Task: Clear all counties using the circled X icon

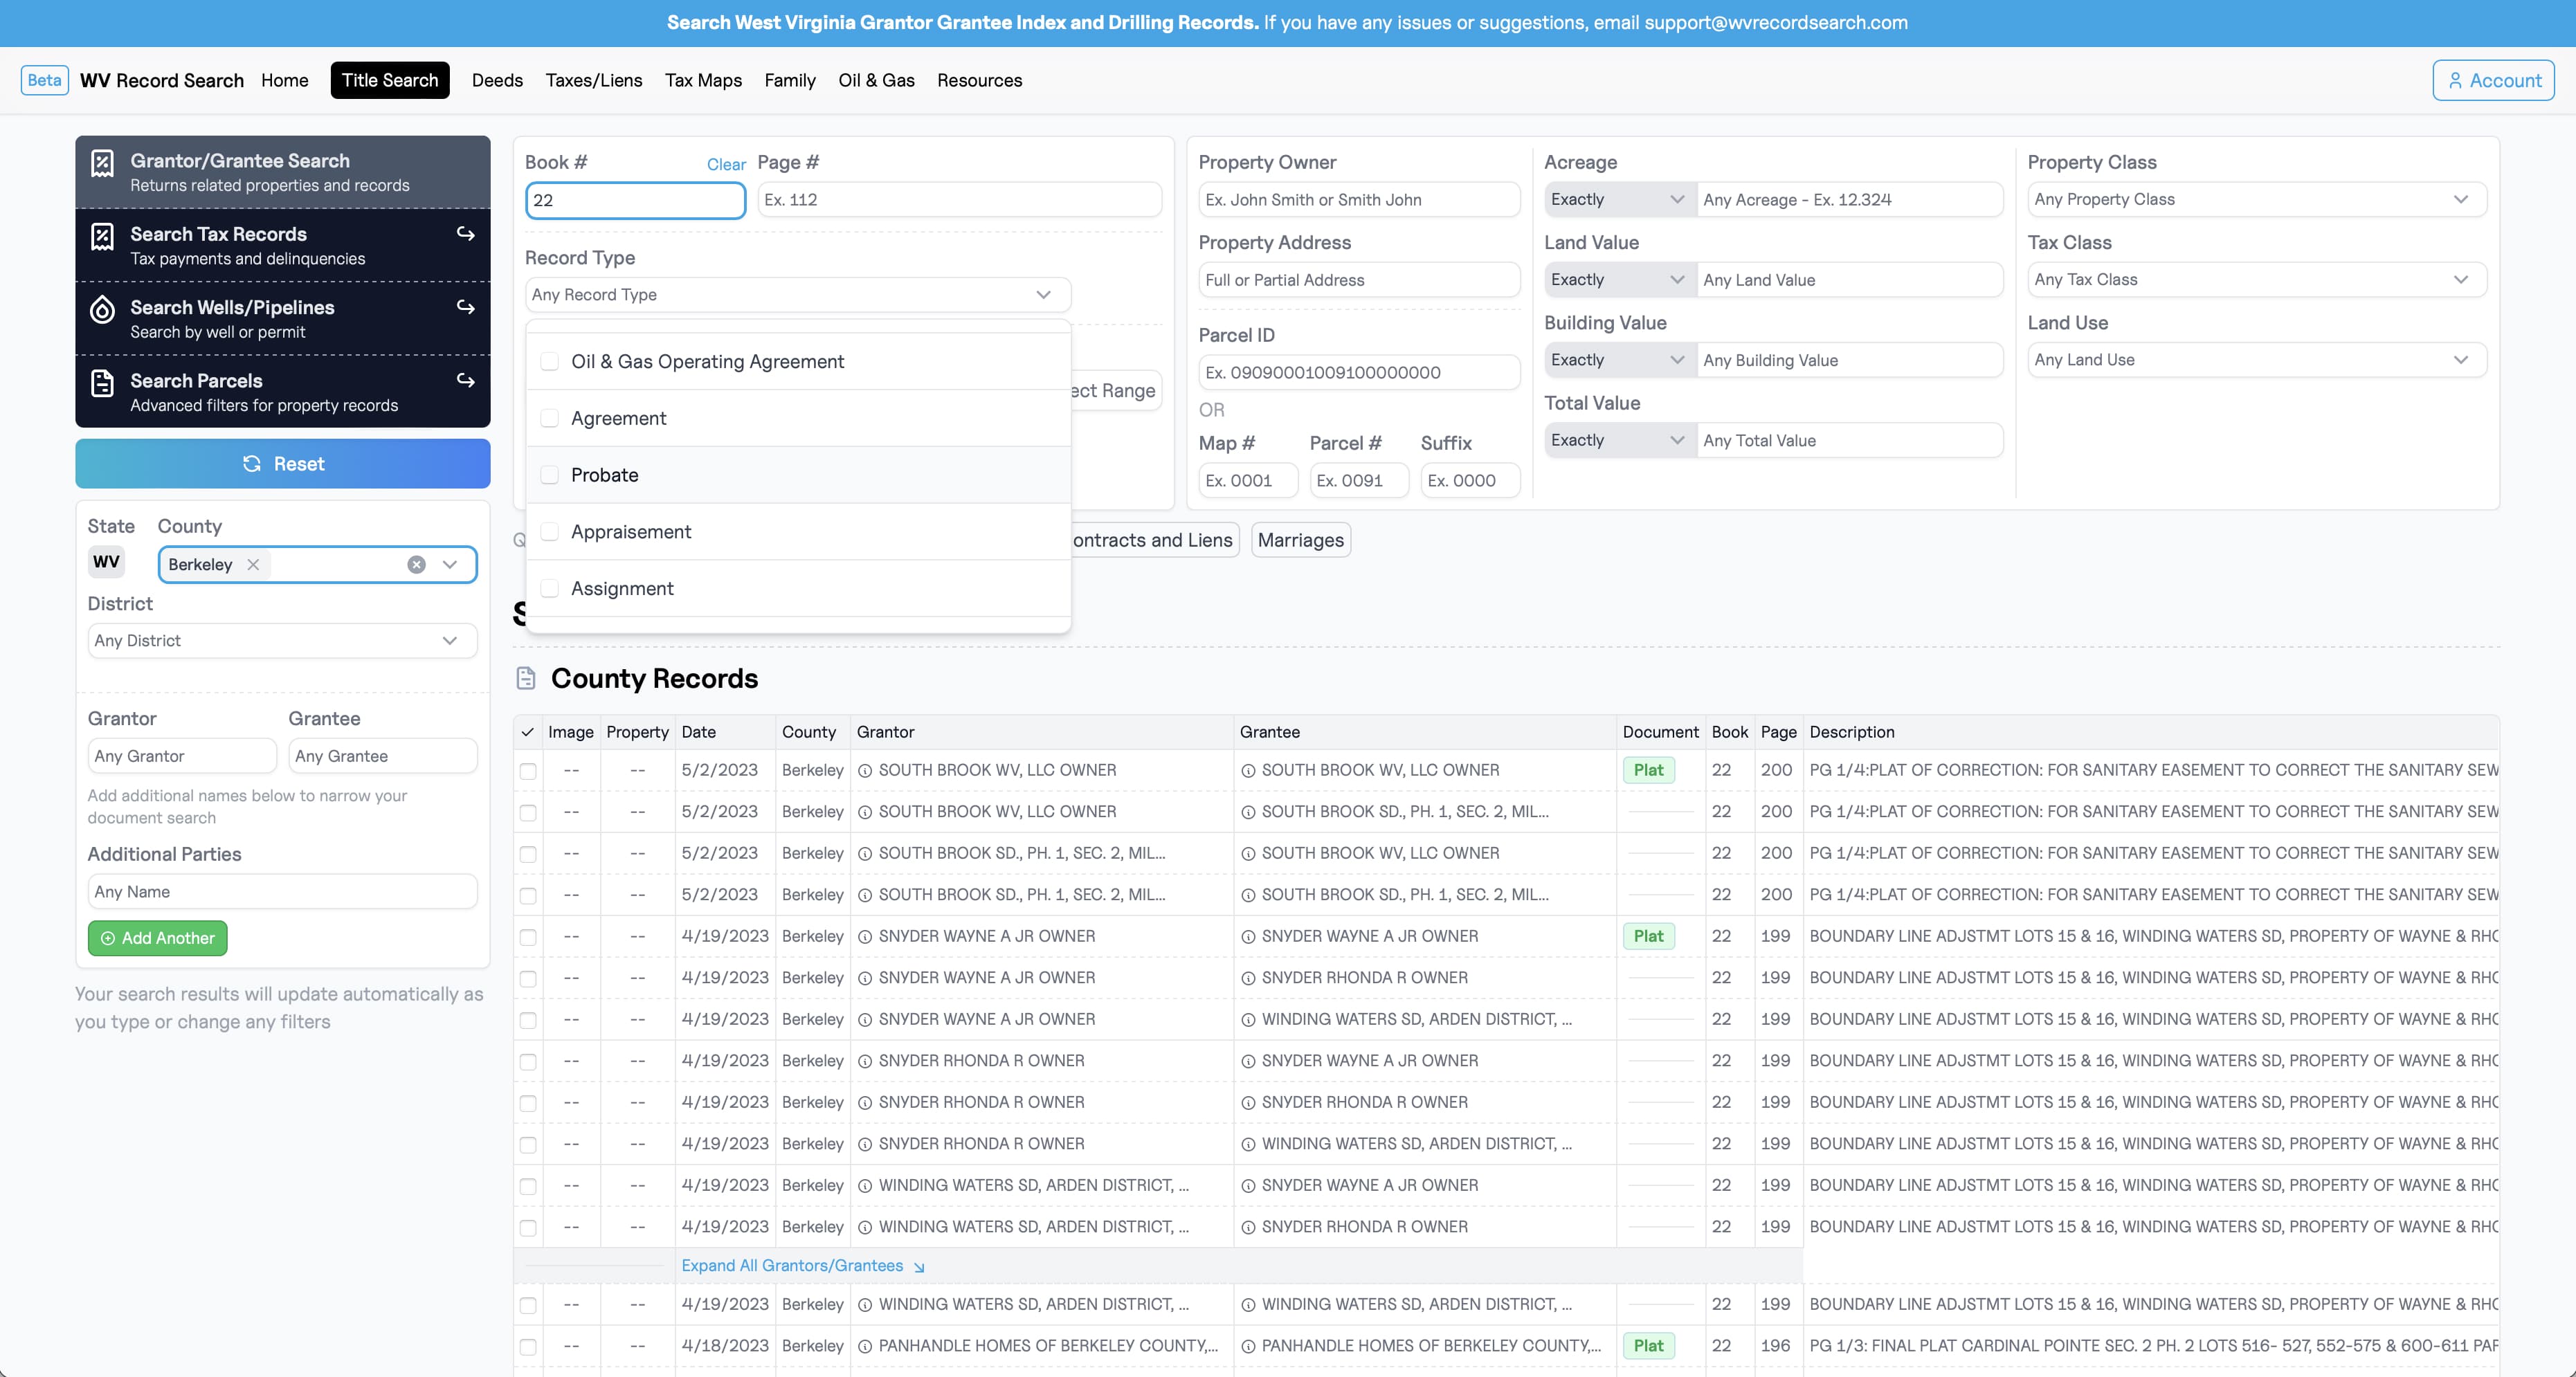Action: click(x=416, y=564)
